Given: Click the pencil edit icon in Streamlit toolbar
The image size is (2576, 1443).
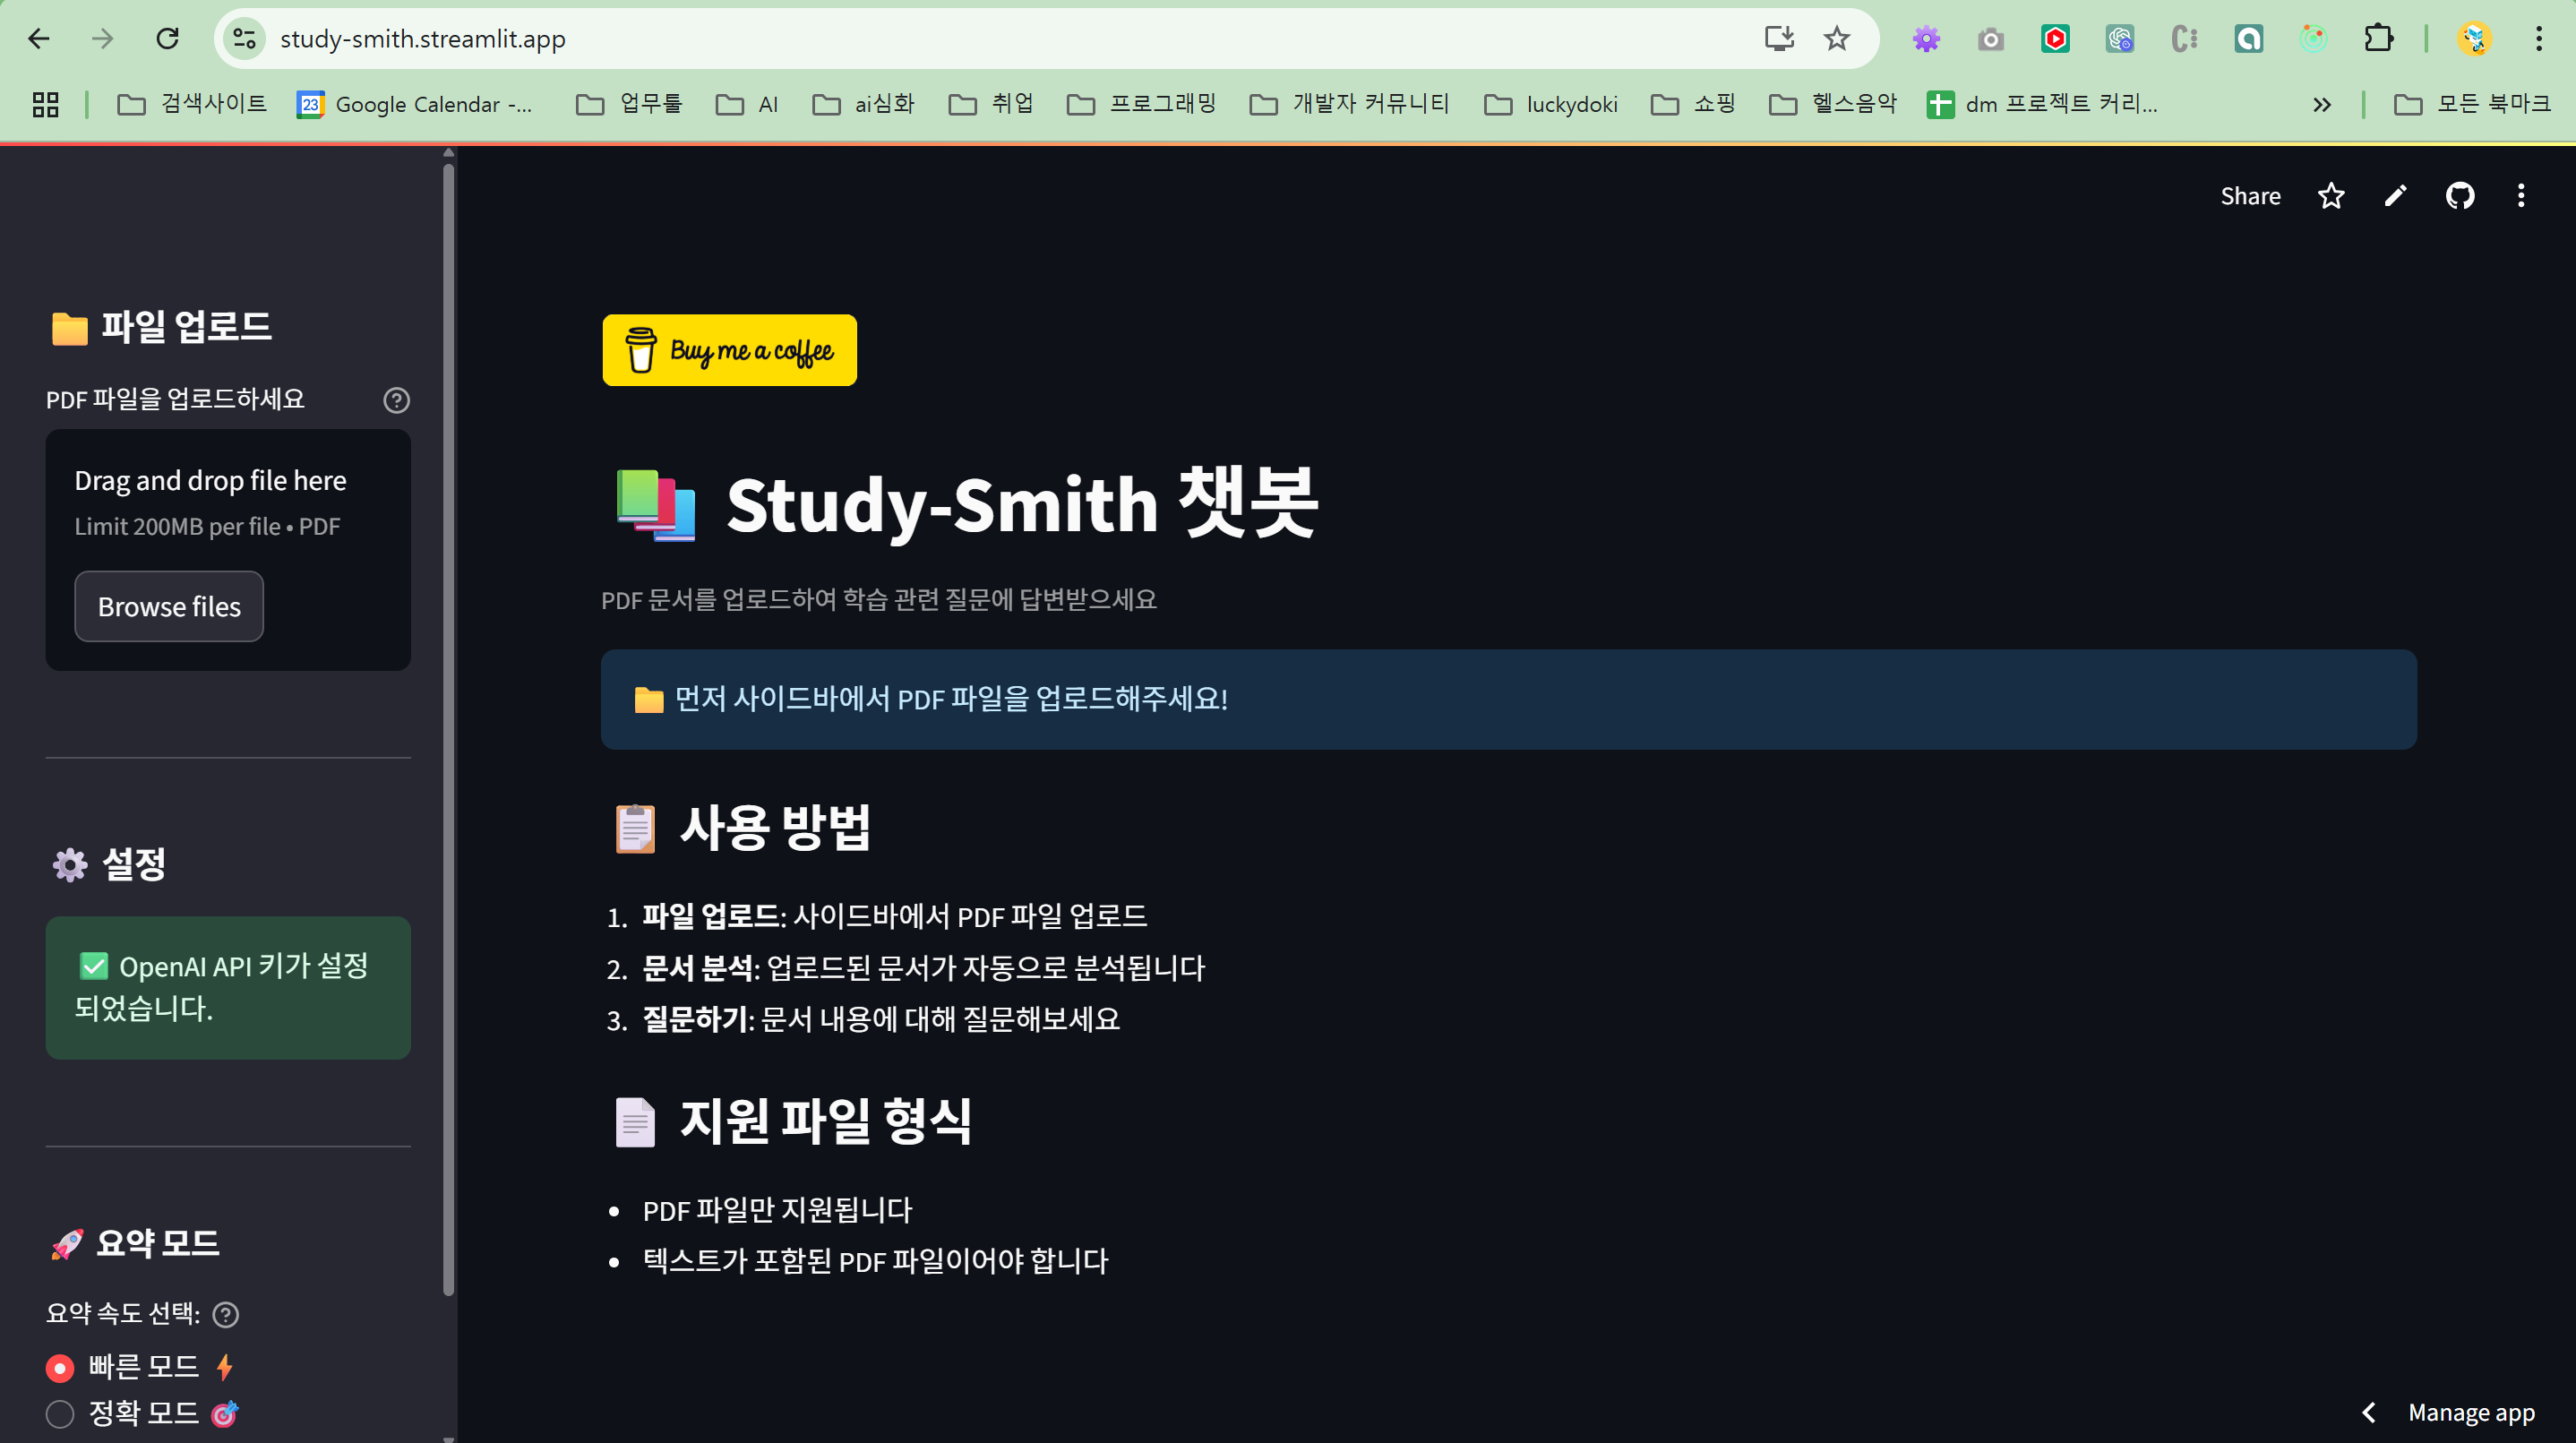Looking at the screenshot, I should pos(2395,196).
